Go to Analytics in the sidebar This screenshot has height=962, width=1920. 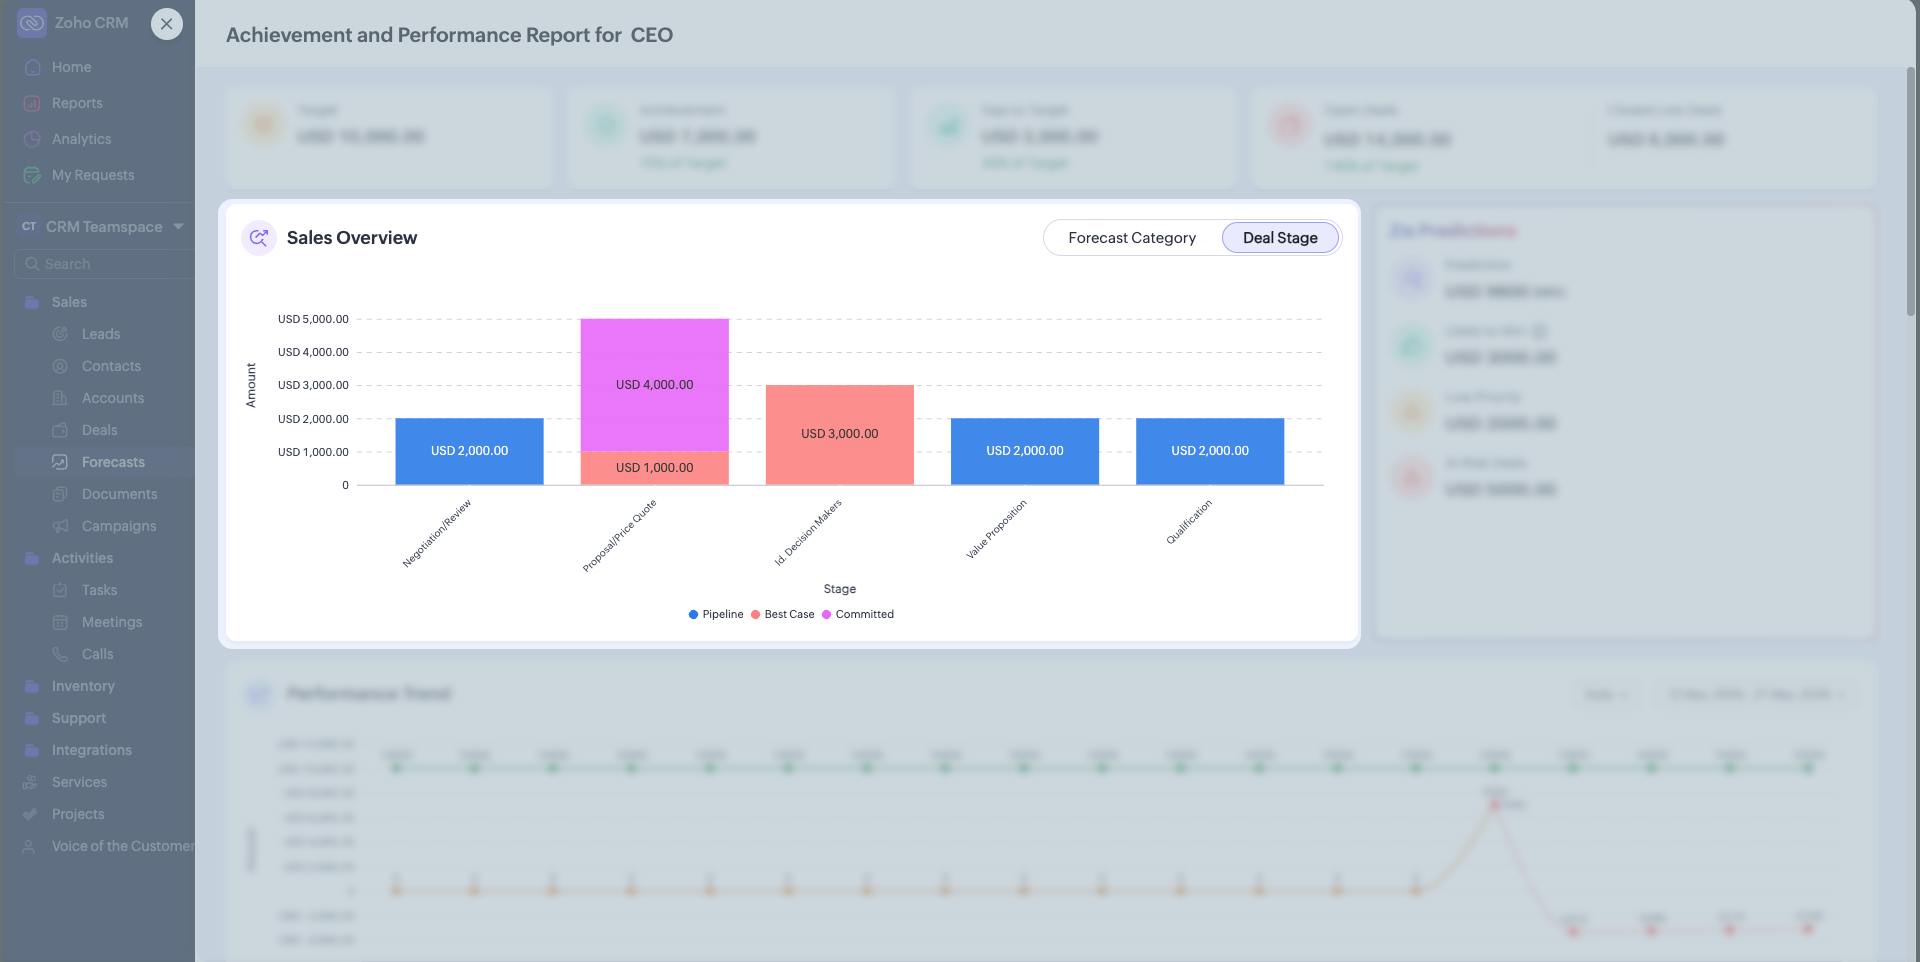point(81,139)
